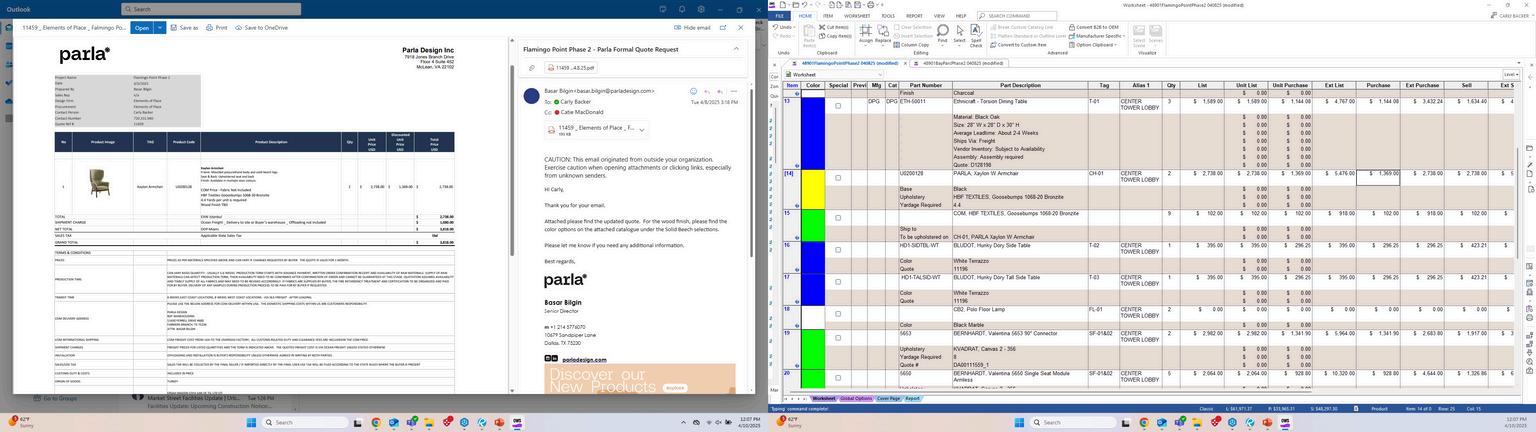This screenshot has width=1536, height=432.
Task: Switch to the VIEW ribbon tab
Action: pyautogui.click(x=939, y=16)
